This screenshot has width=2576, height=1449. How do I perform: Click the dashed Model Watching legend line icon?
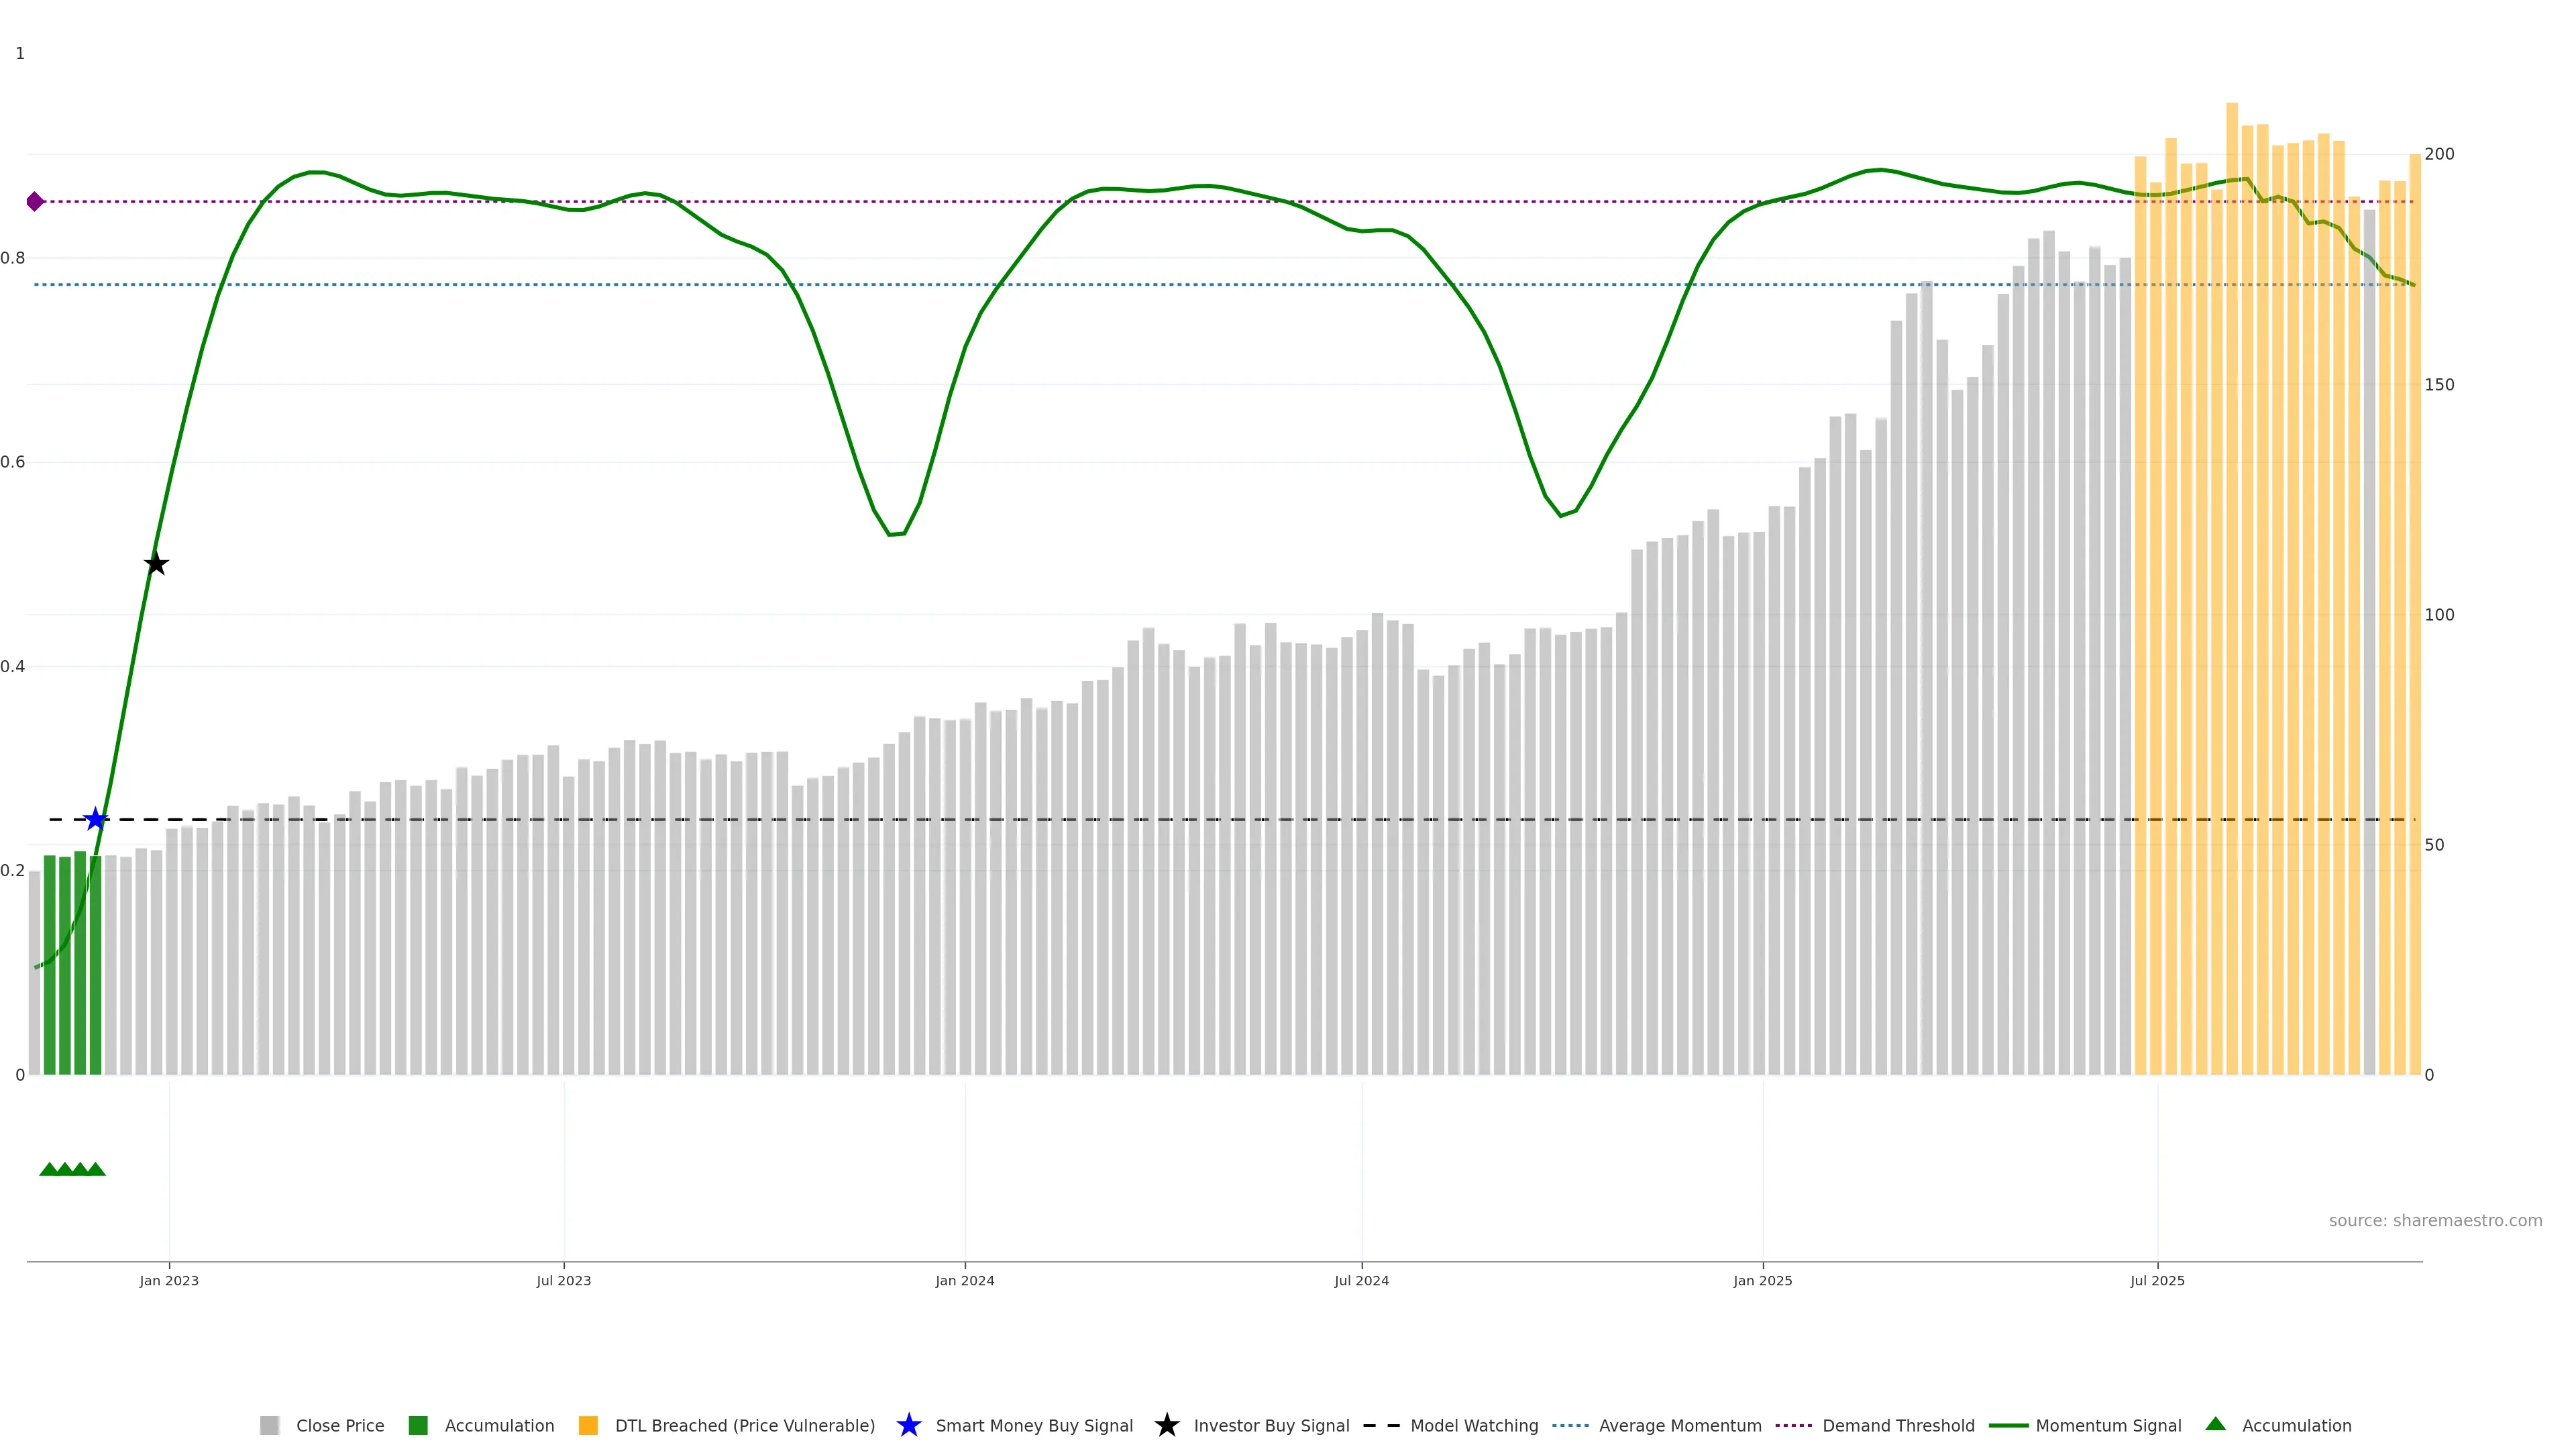tap(1381, 1425)
